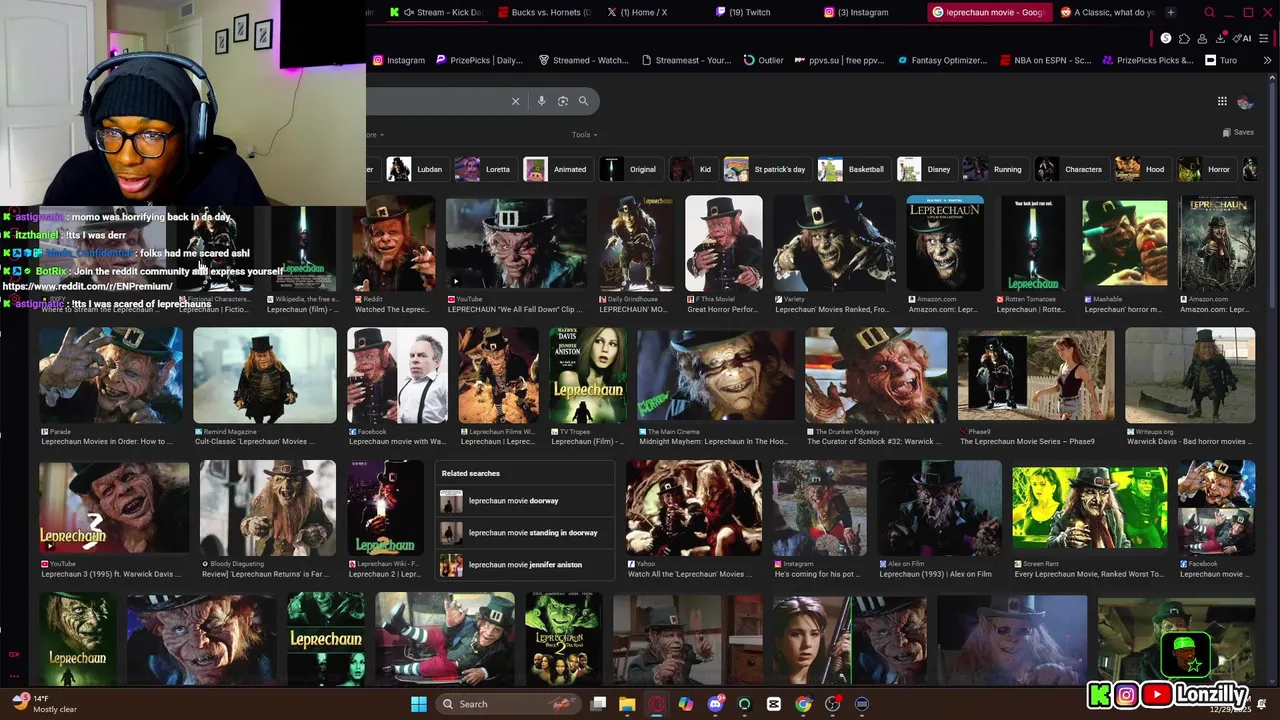This screenshot has height=720, width=1280.
Task: Open related search 'leprechaun movie doorway'
Action: [x=525, y=501]
